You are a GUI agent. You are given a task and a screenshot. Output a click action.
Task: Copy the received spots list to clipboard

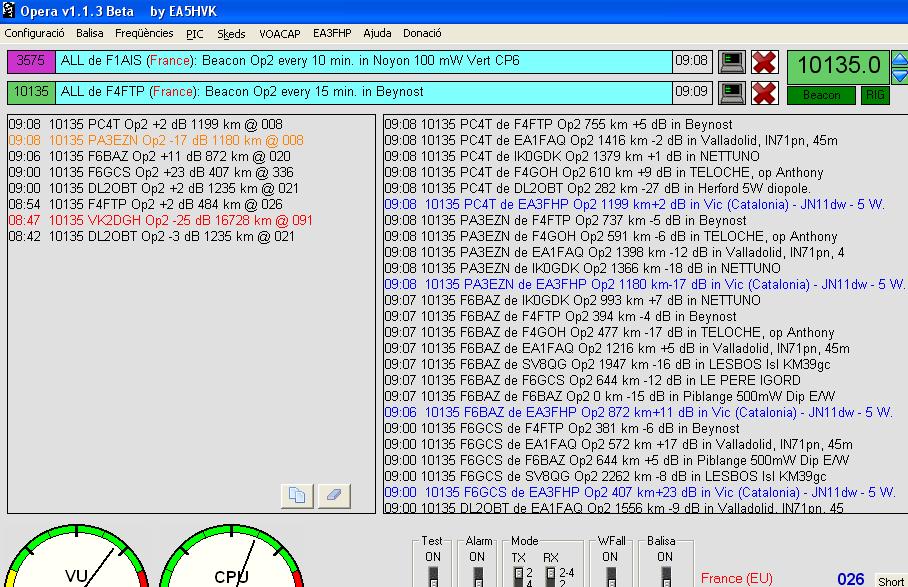pyautogui.click(x=298, y=495)
